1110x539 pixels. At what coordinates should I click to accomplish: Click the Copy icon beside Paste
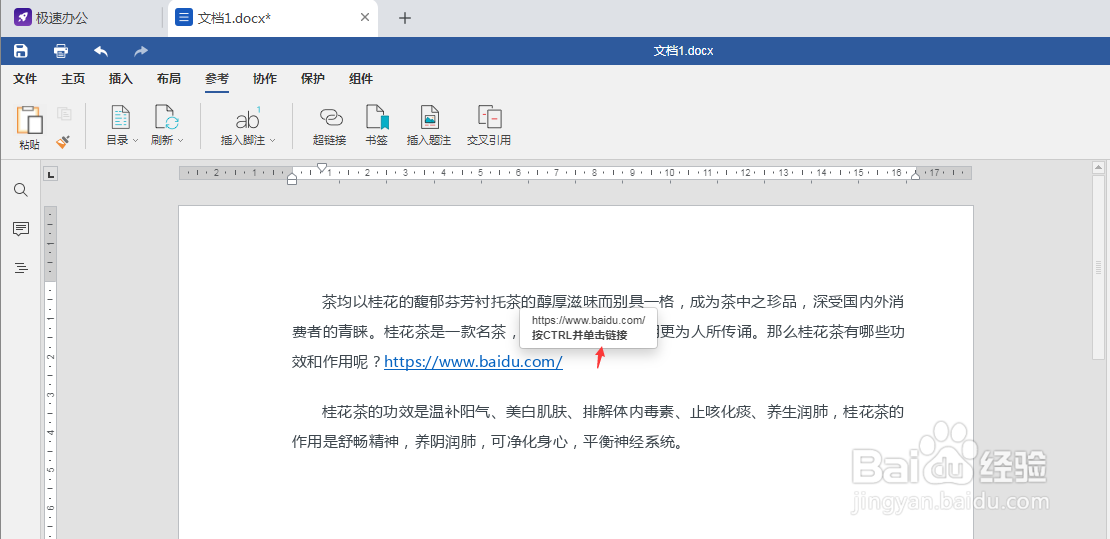[64, 113]
